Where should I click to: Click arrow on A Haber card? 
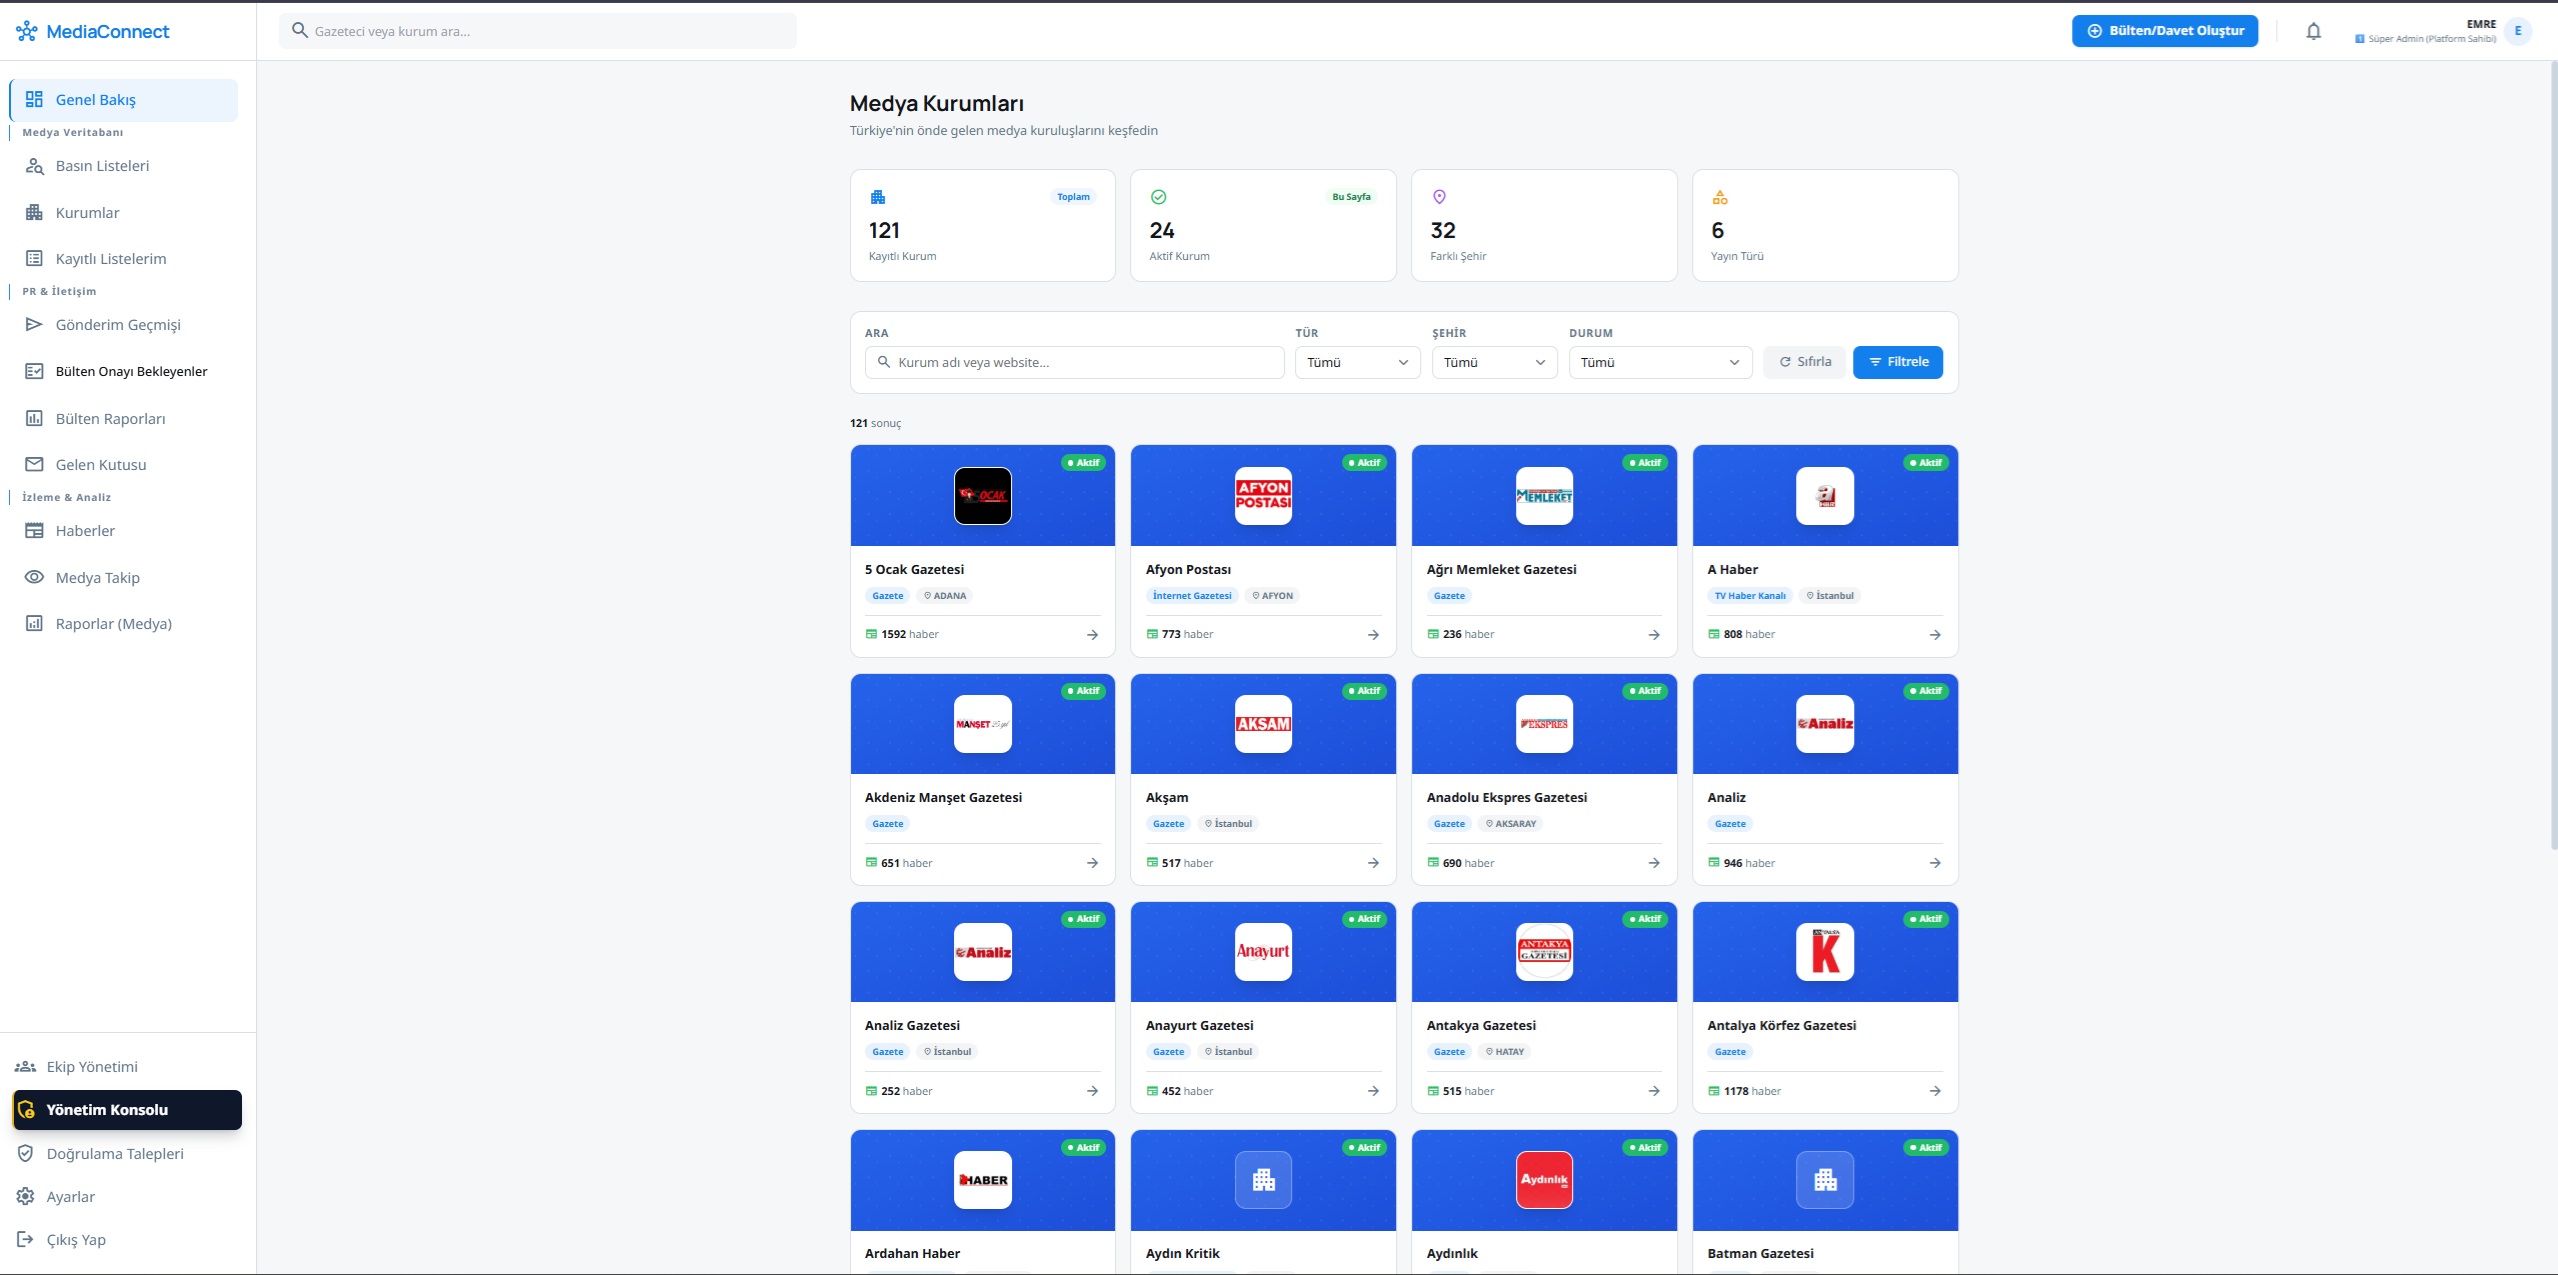[x=1934, y=634]
